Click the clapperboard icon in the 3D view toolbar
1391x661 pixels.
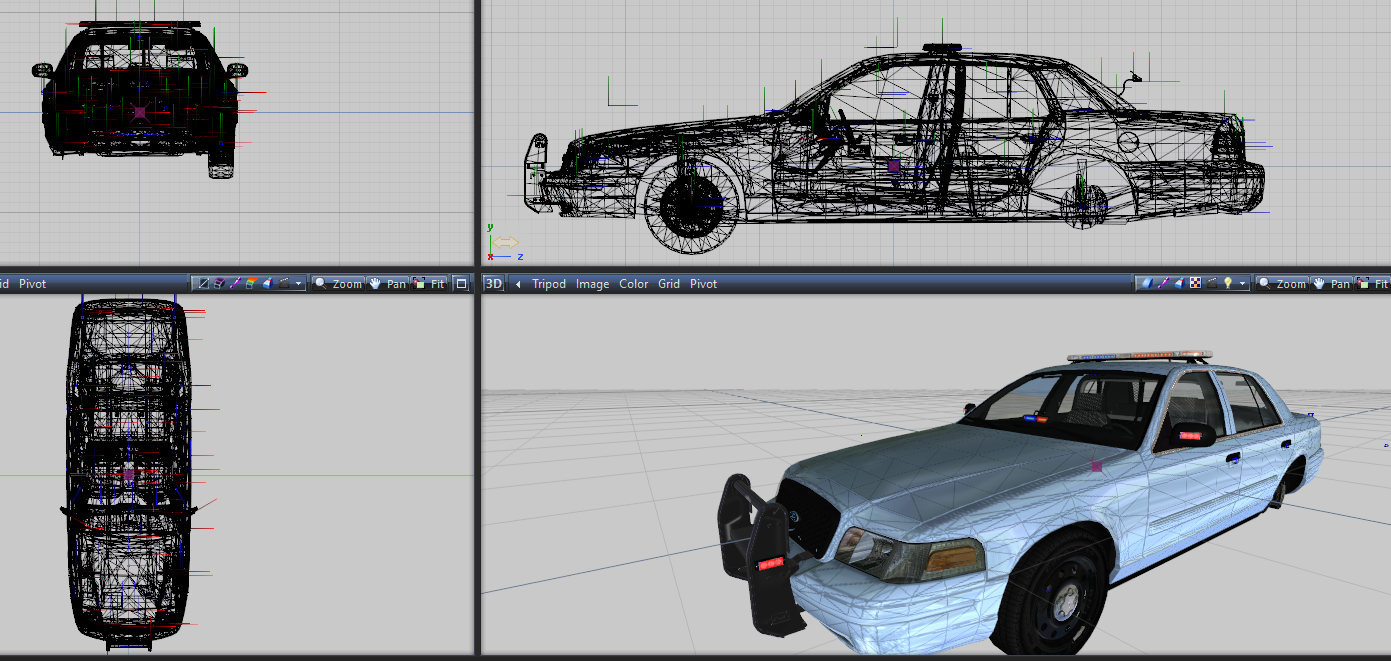tap(1211, 284)
